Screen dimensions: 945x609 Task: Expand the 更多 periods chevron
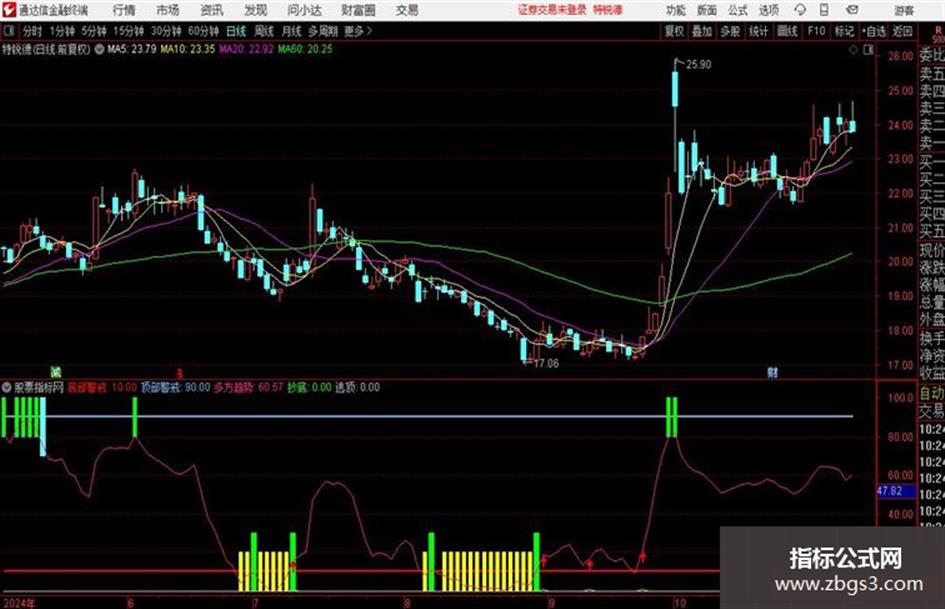(x=359, y=31)
